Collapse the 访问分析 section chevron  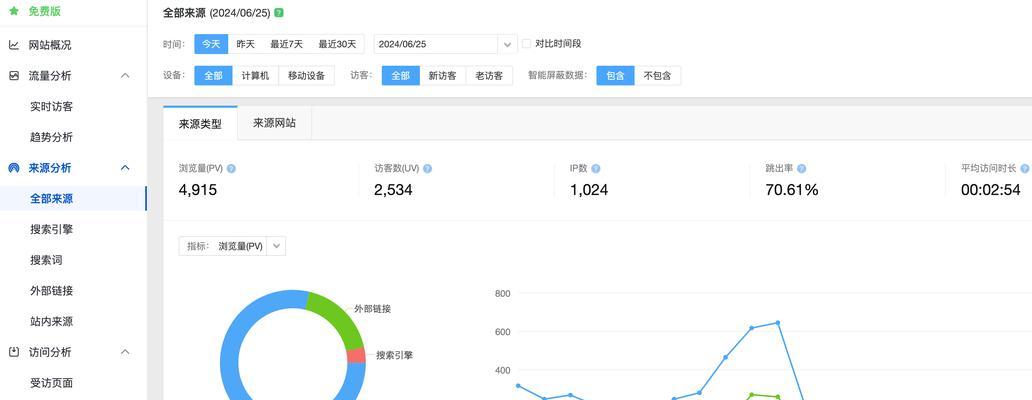point(125,352)
